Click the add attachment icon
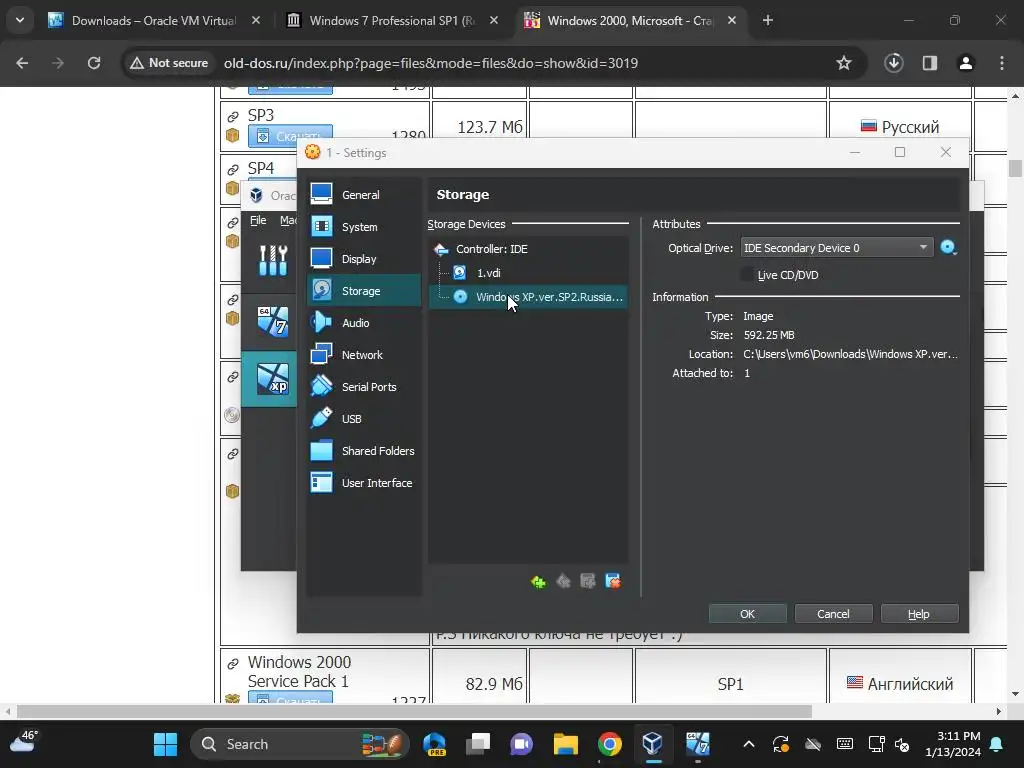This screenshot has width=1024, height=768. click(588, 581)
